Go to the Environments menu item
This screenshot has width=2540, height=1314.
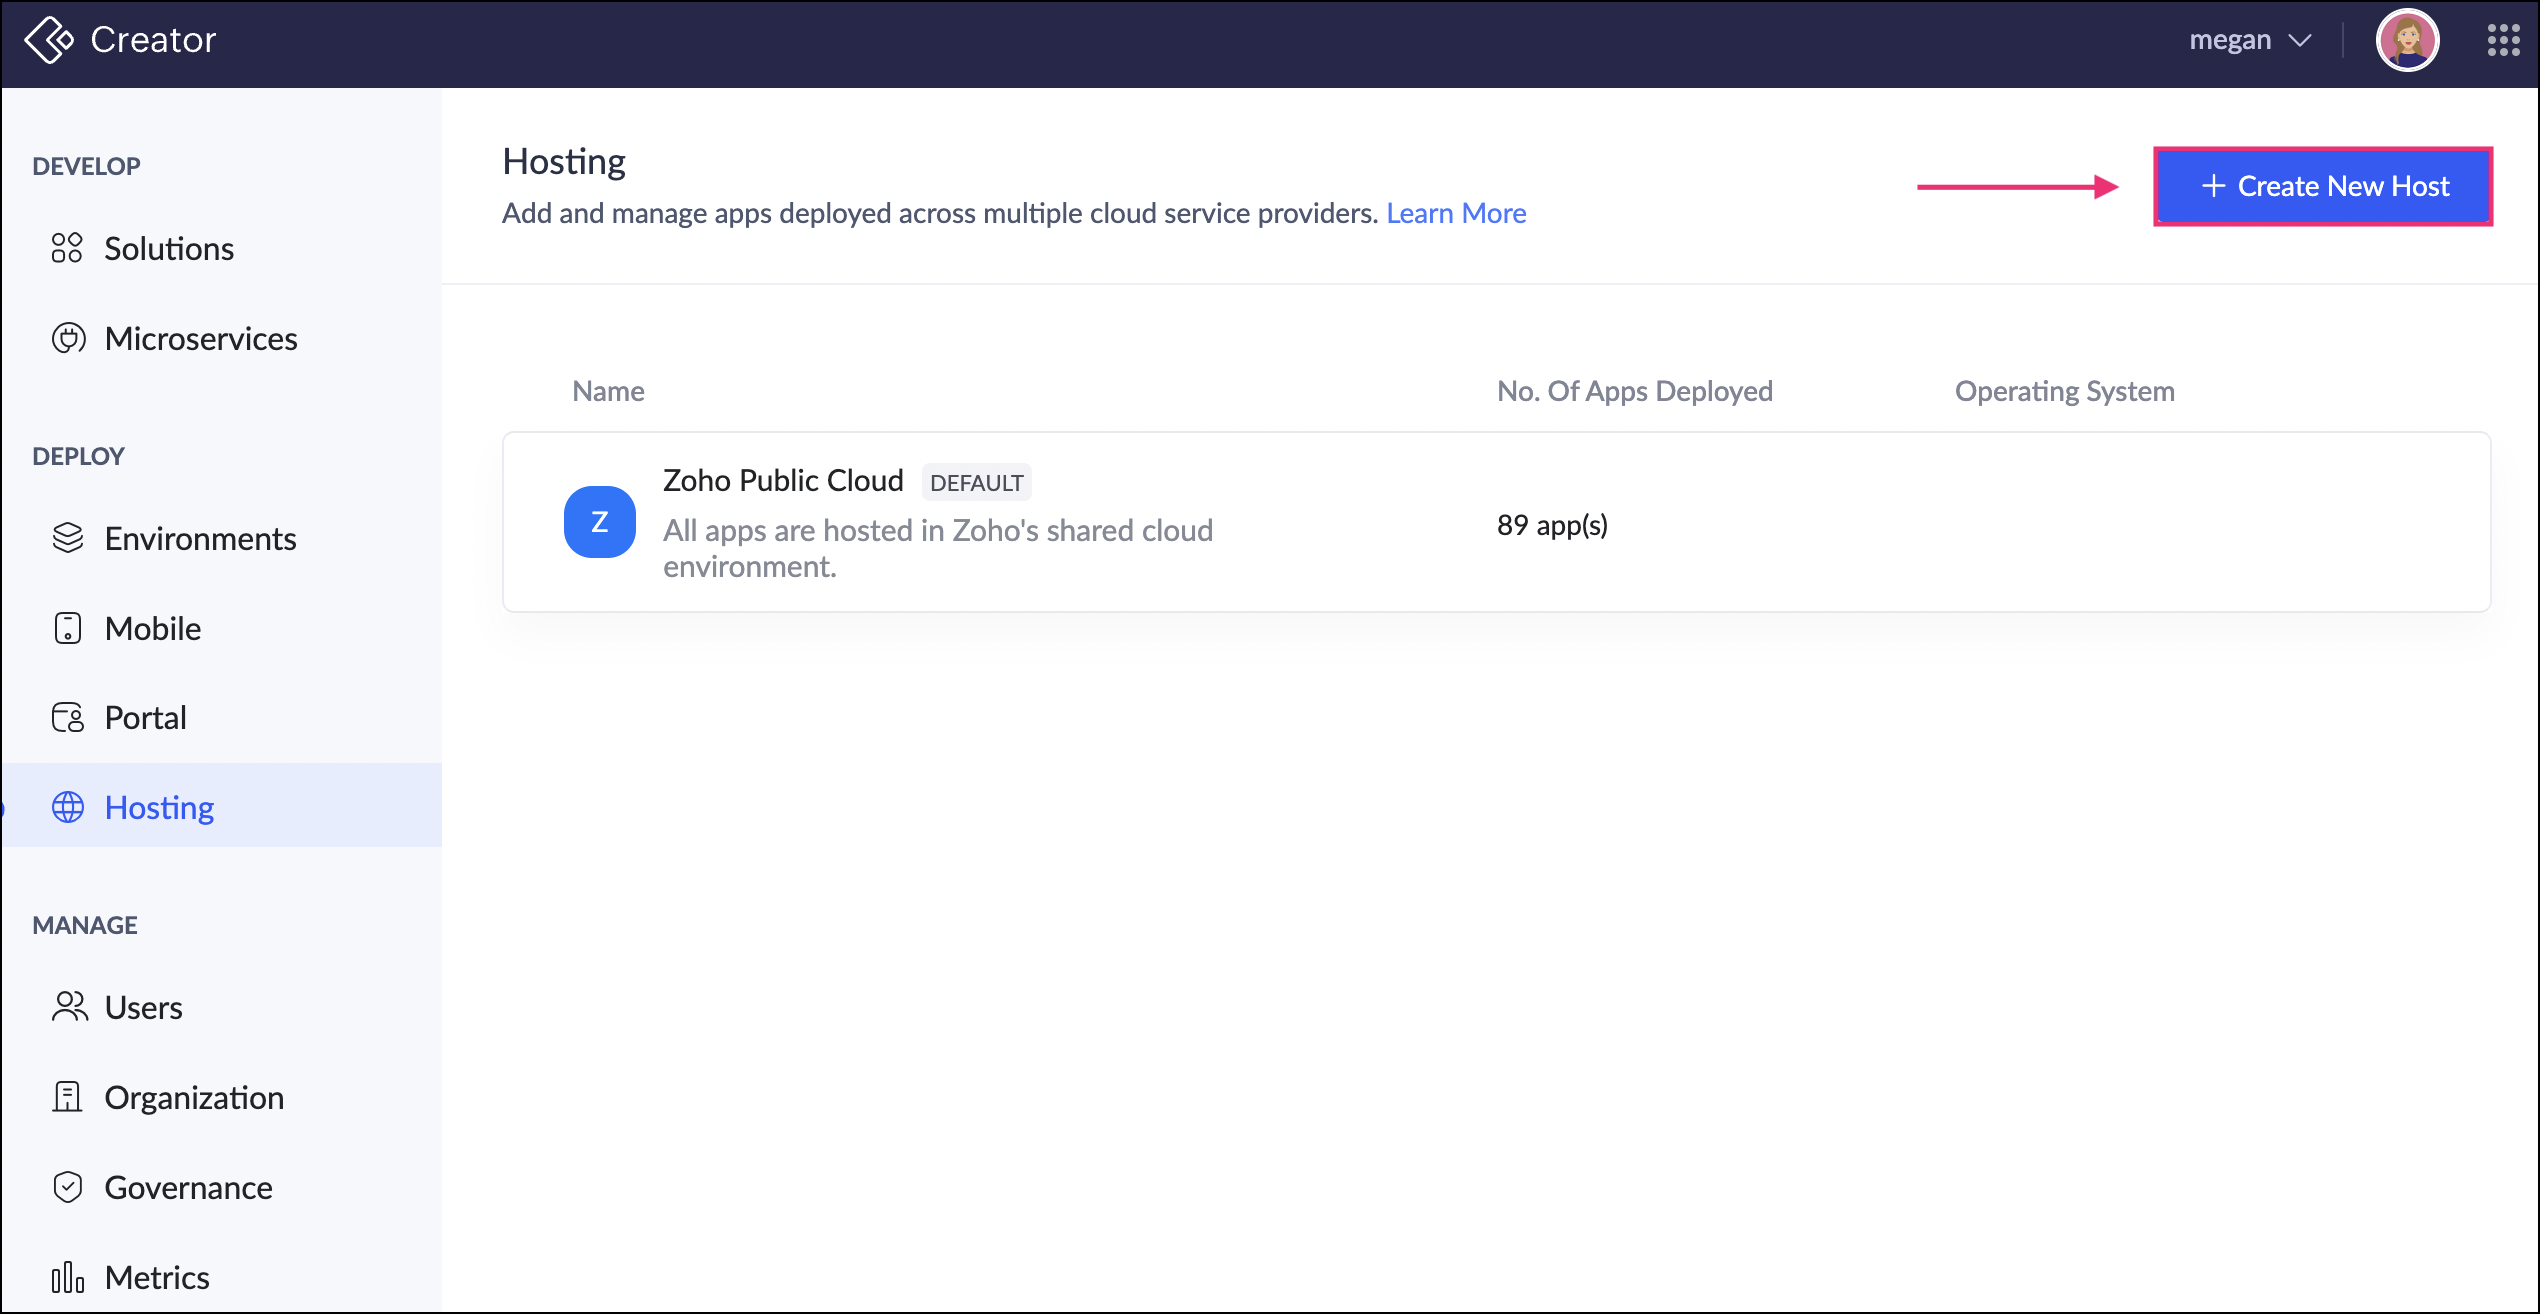click(200, 538)
